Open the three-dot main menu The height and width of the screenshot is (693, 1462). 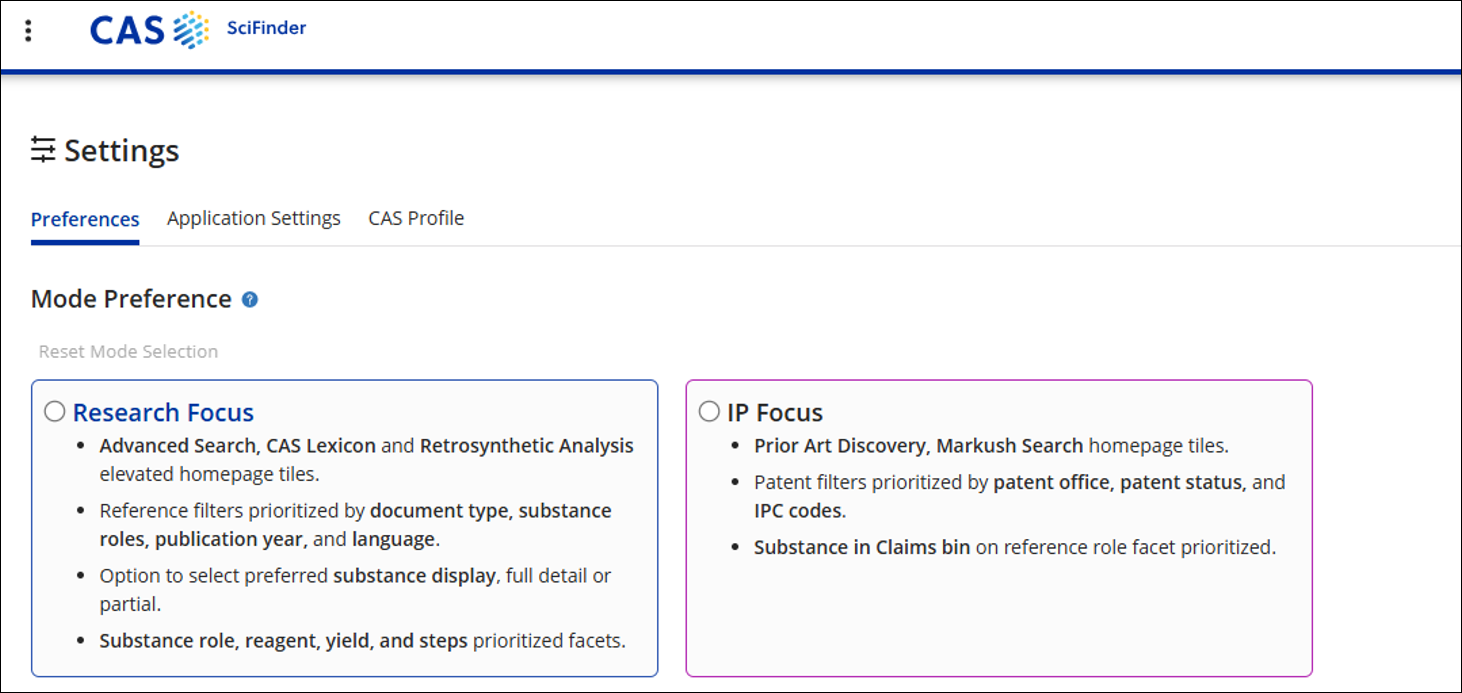click(x=28, y=31)
